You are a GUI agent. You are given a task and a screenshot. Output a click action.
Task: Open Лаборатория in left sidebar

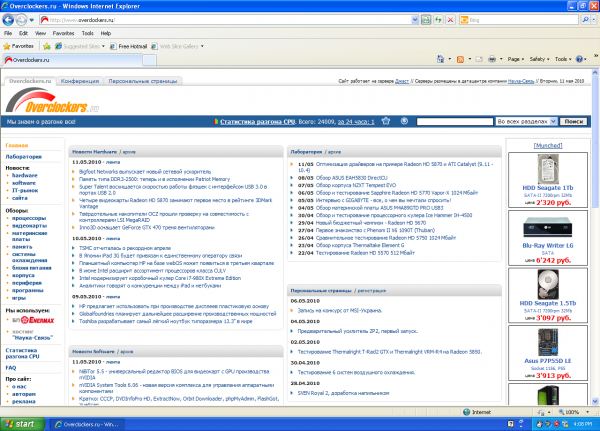pyautogui.click(x=23, y=157)
